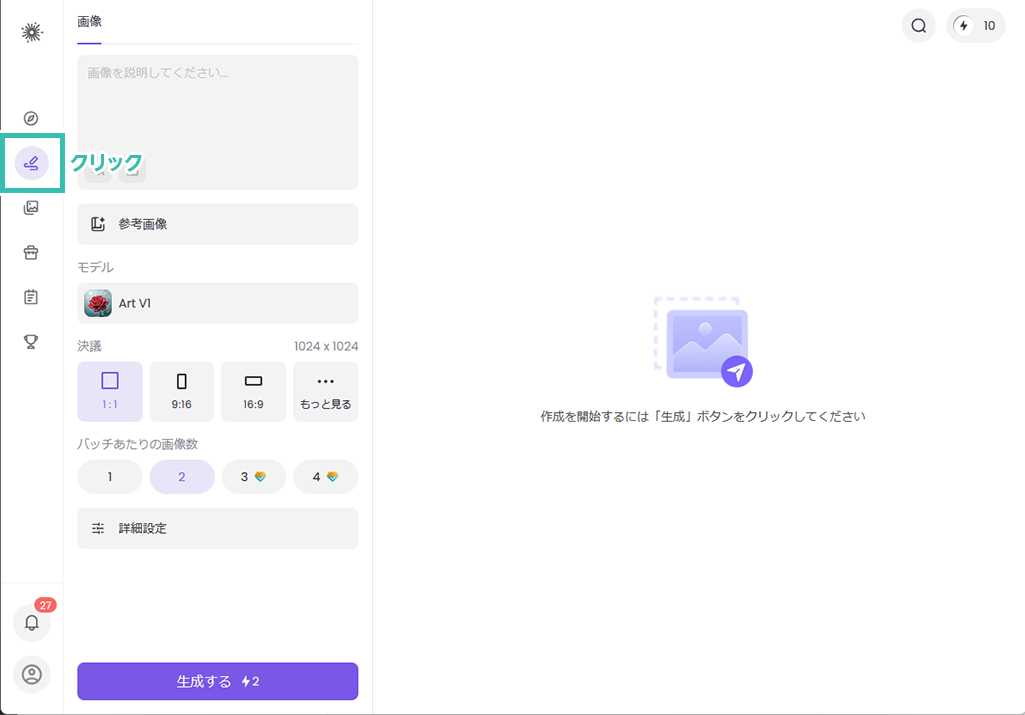The height and width of the screenshot is (715, 1025).
Task: Set batch image count to 1
Action: click(110, 476)
